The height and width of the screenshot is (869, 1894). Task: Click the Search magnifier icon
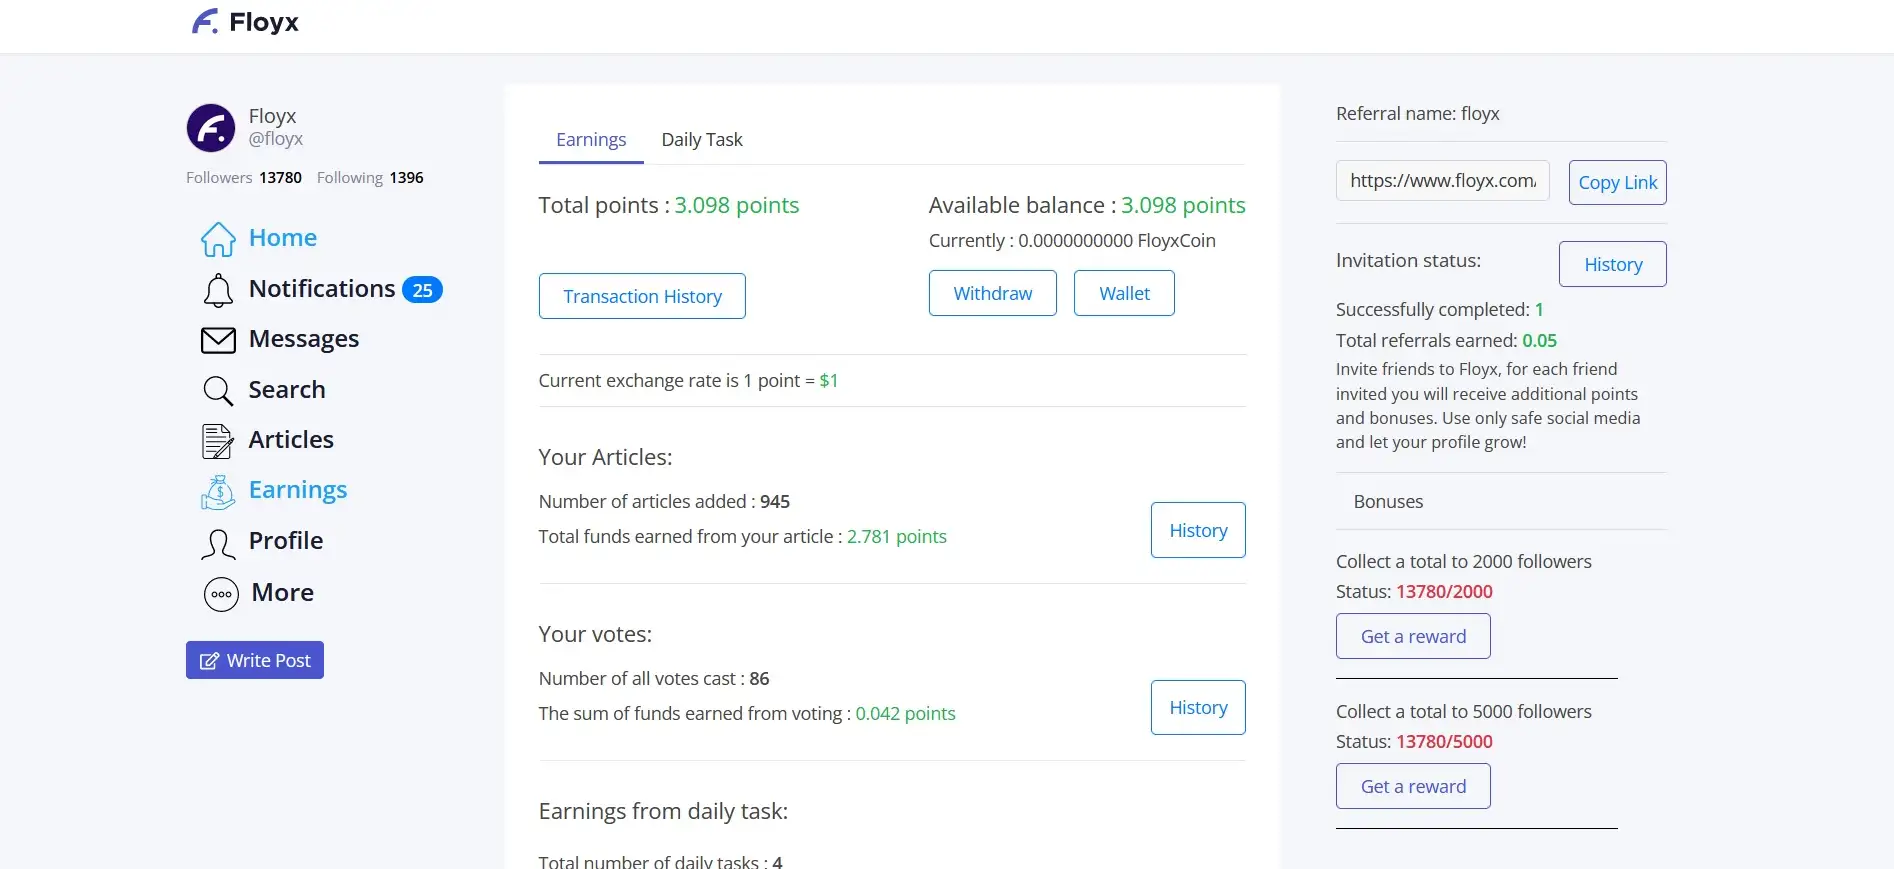(x=218, y=390)
